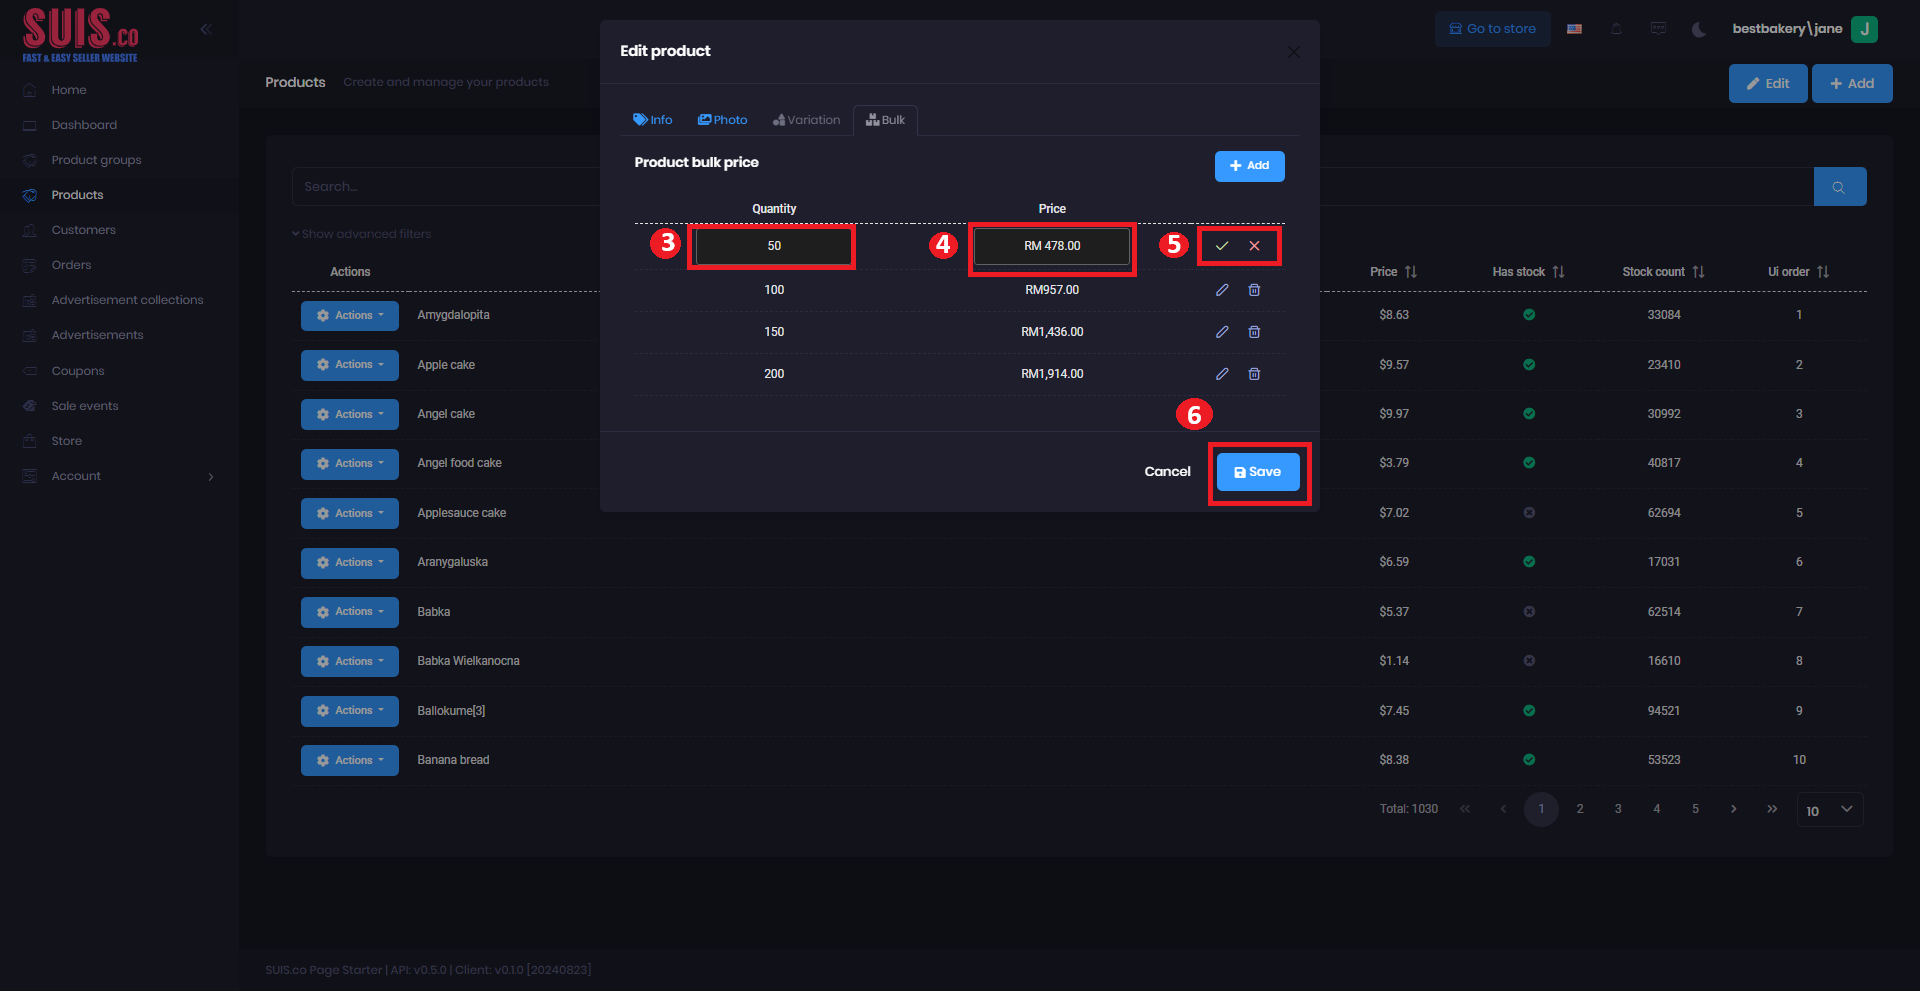Toggle dark mode moon icon
Image resolution: width=1920 pixels, height=991 pixels.
tap(1698, 29)
